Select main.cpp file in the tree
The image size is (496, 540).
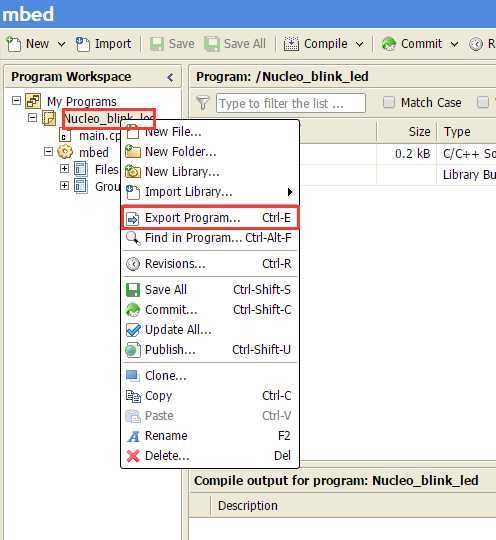[x=99, y=136]
